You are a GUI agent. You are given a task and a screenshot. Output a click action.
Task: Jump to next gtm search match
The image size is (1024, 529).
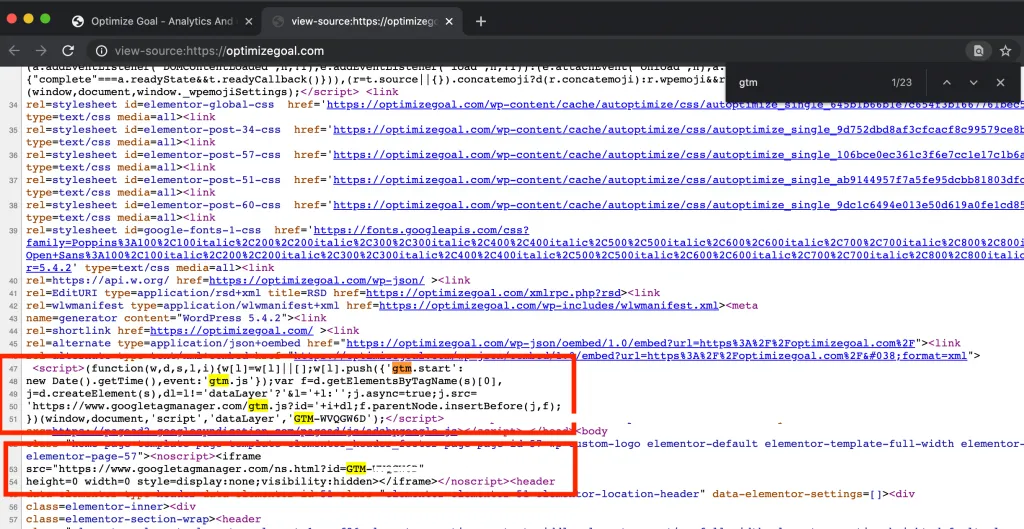point(974,82)
